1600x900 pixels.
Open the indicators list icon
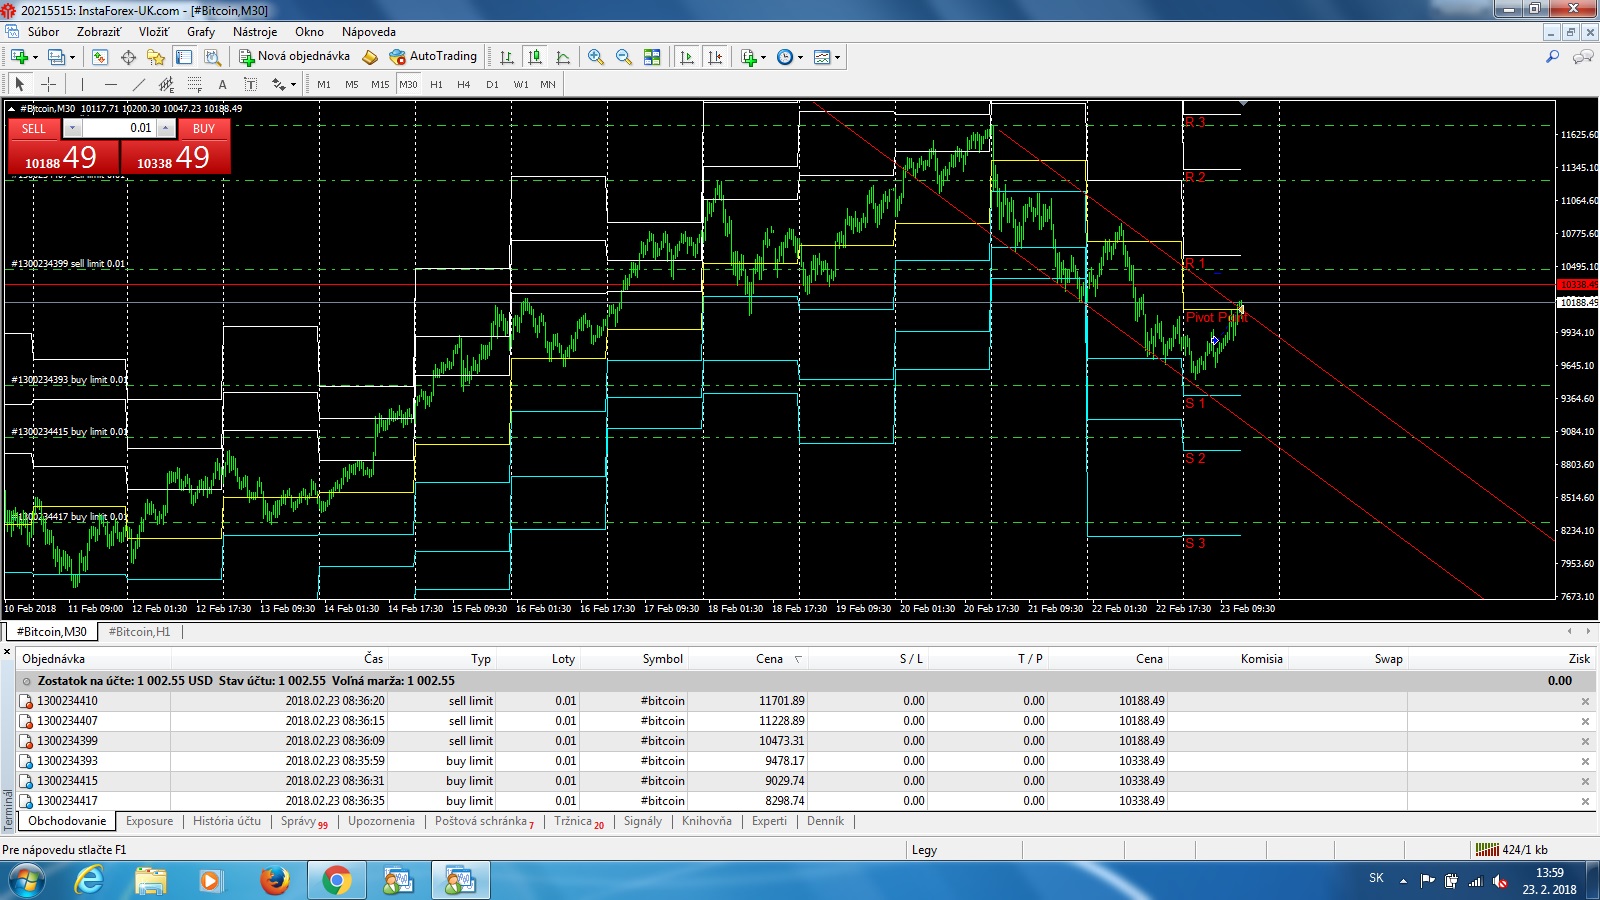[748, 57]
